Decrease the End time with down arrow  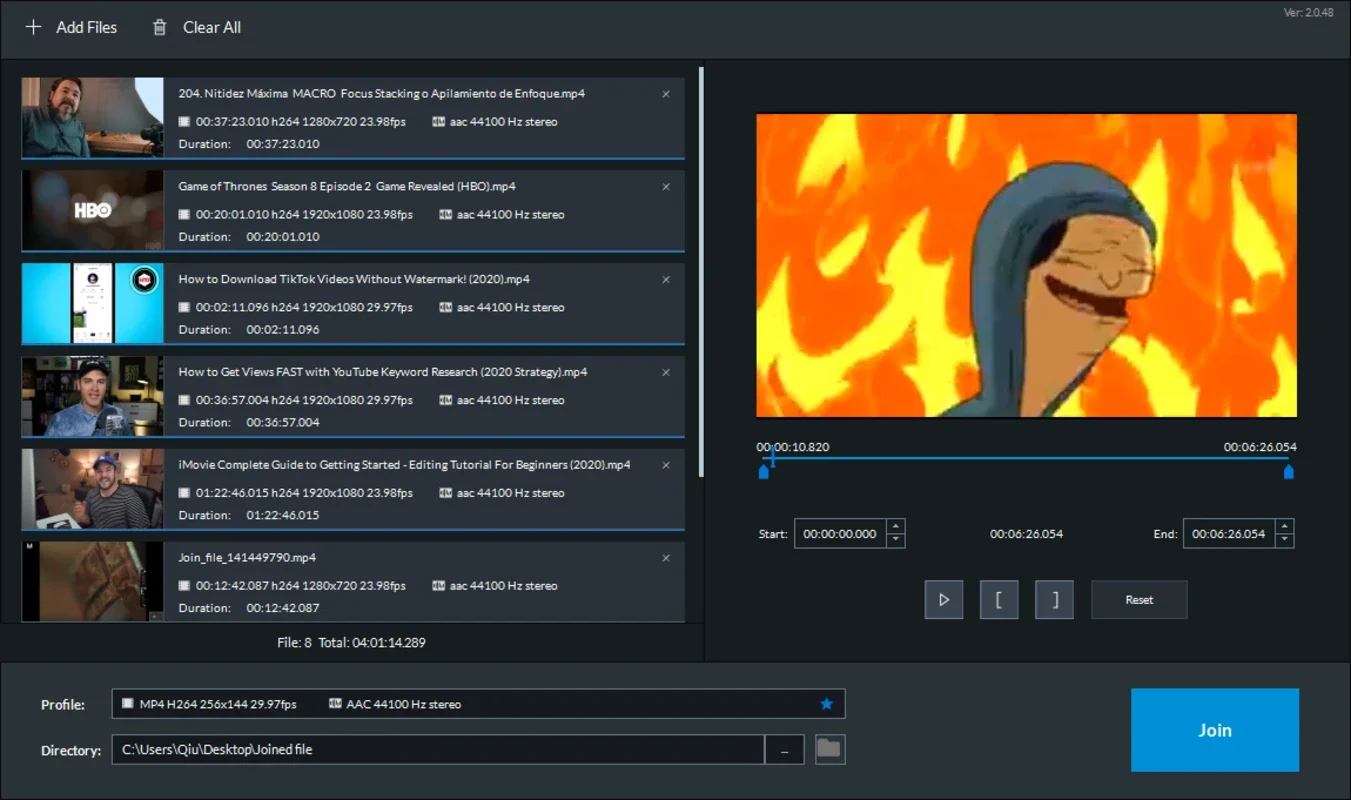pyautogui.click(x=1285, y=541)
